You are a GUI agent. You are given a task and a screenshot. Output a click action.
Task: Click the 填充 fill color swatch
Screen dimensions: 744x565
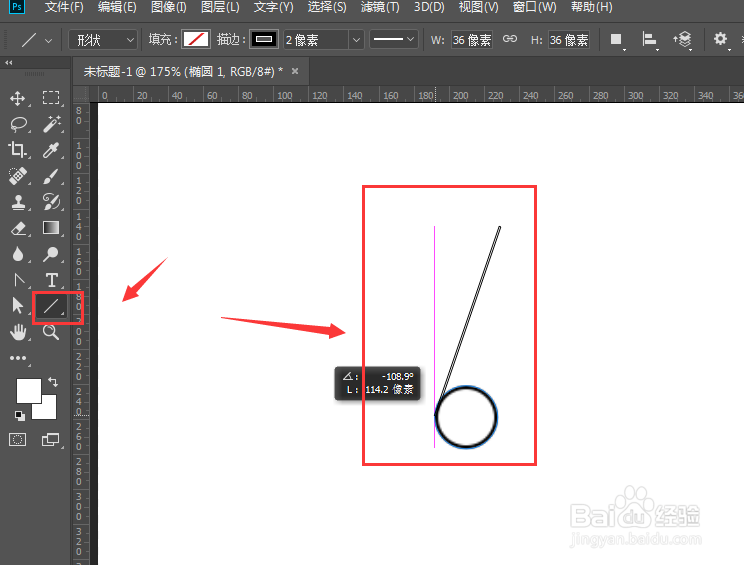196,39
